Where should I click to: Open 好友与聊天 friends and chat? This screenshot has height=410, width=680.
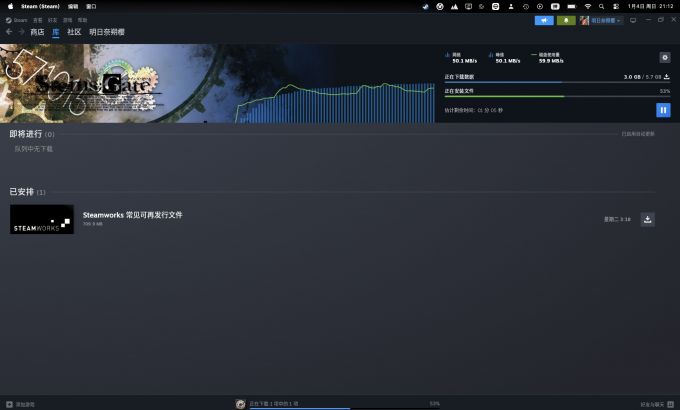tap(657, 404)
